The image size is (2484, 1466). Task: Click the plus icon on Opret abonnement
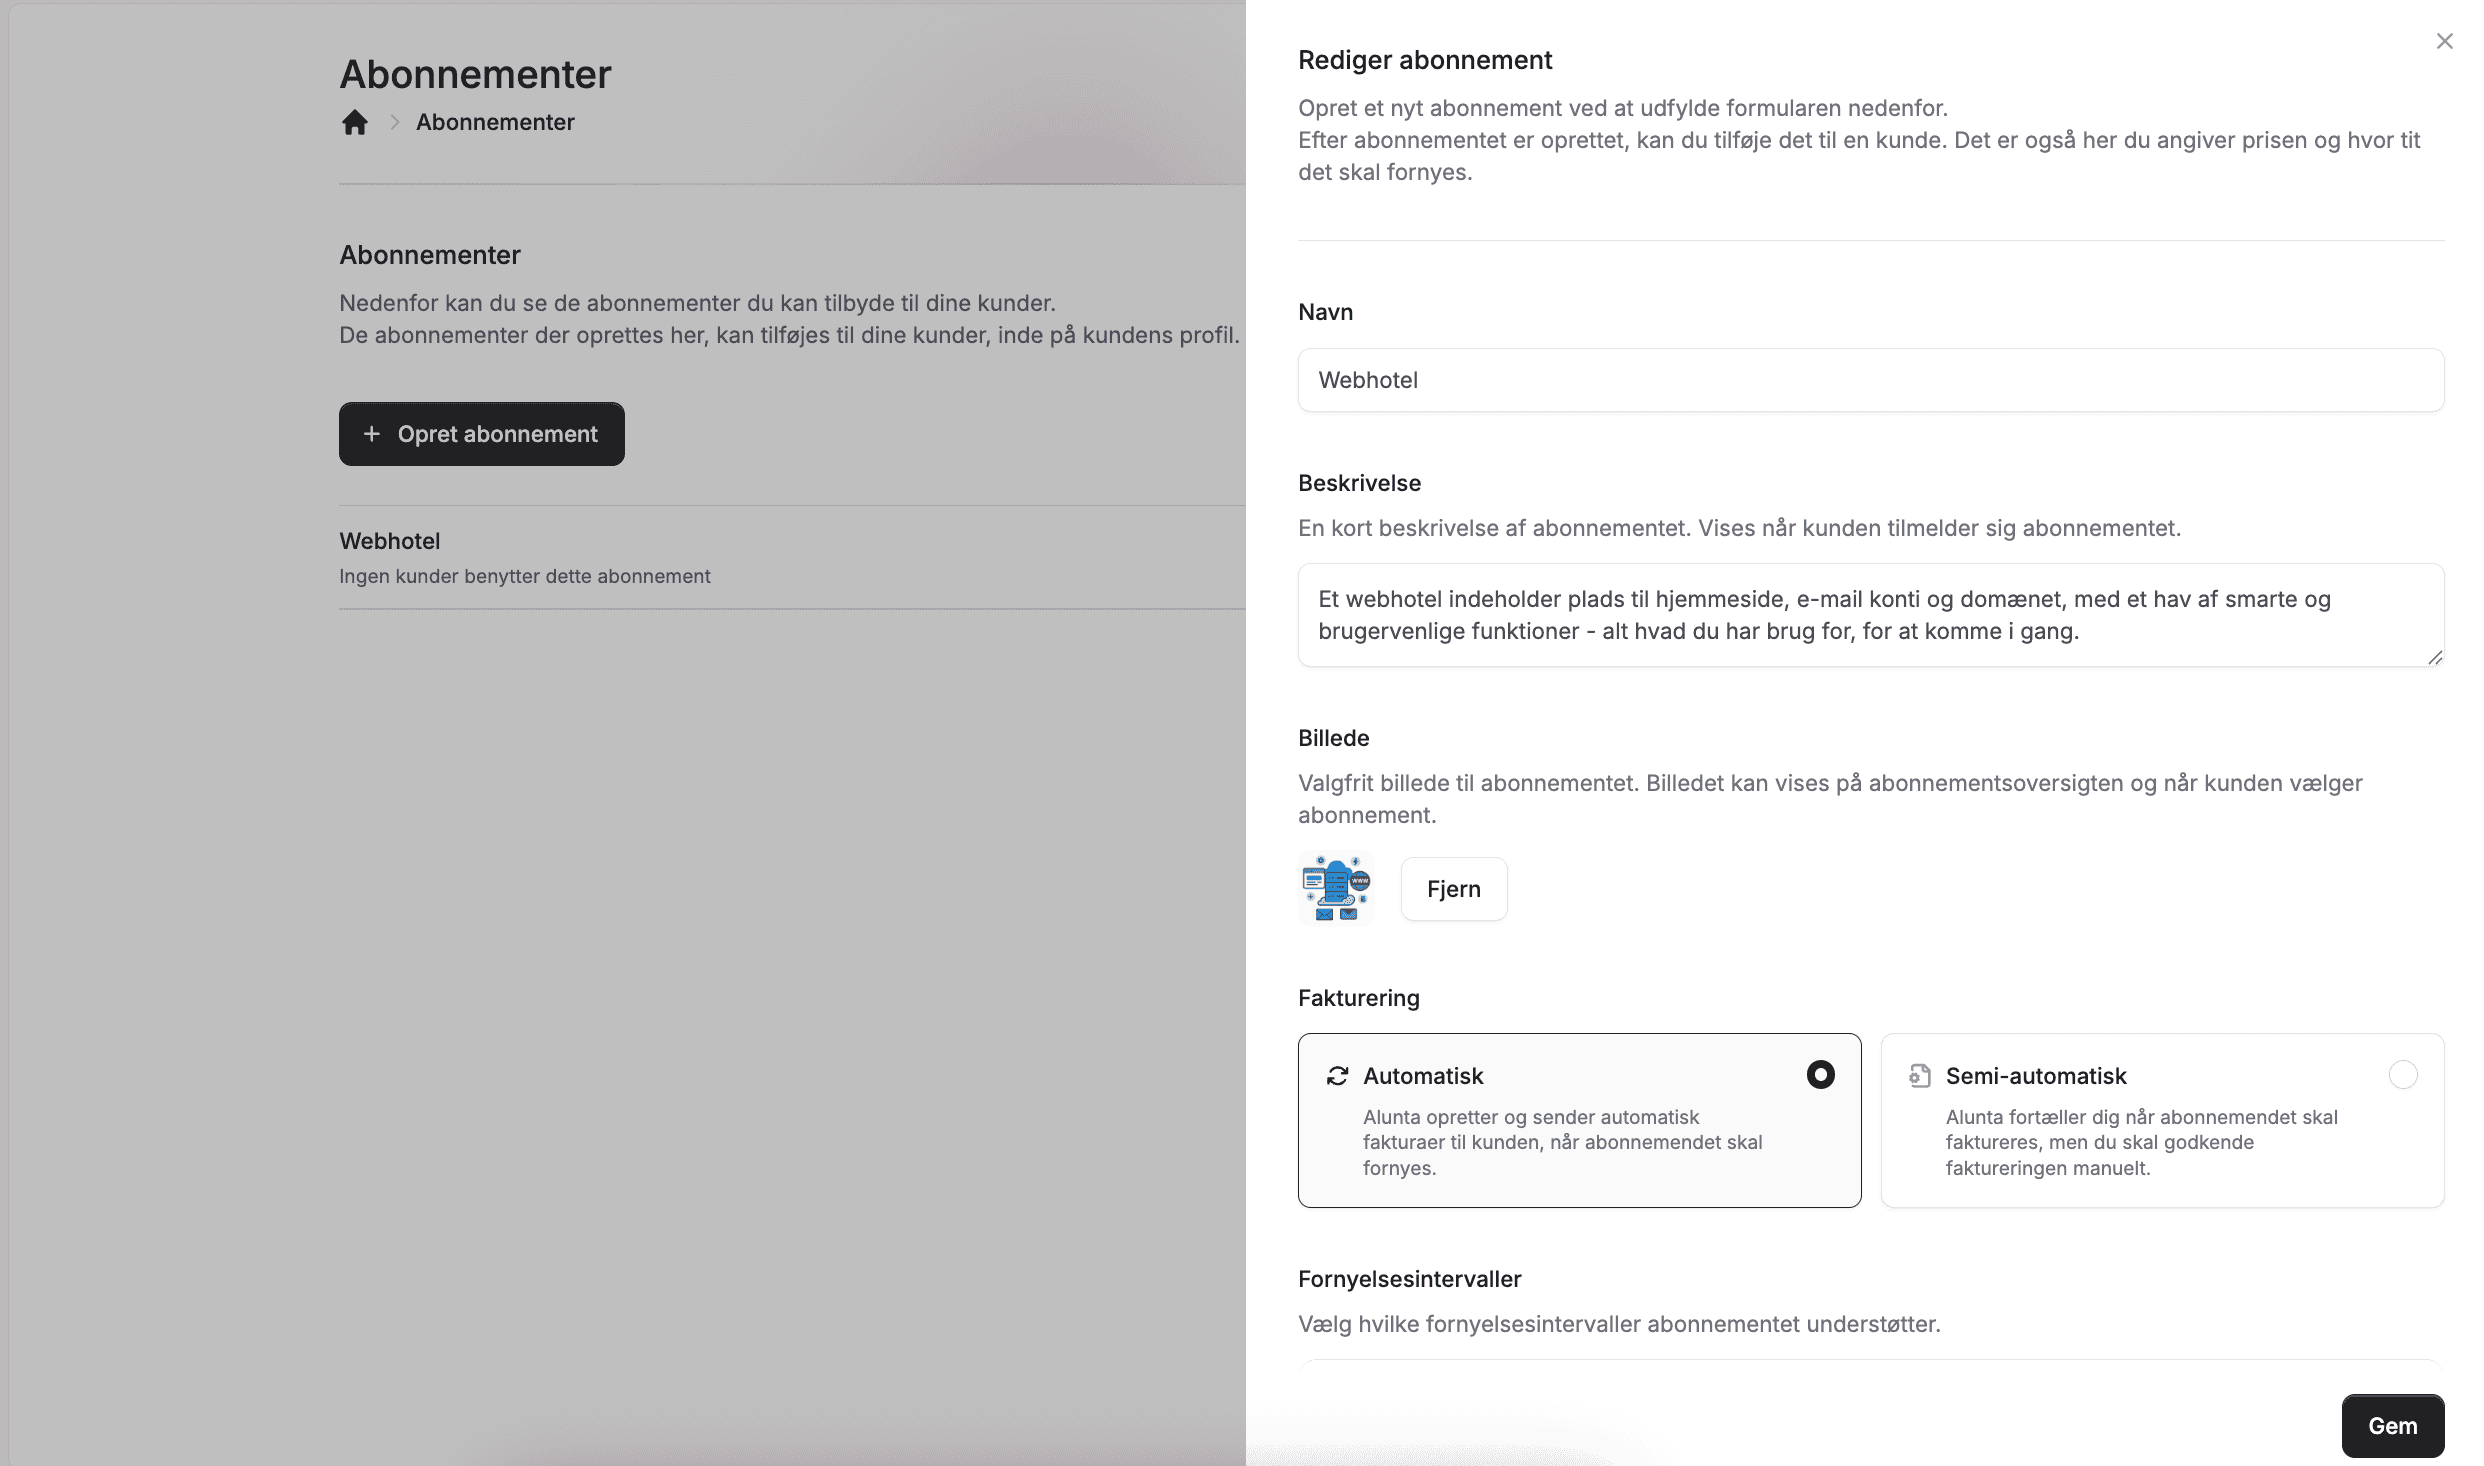click(372, 434)
